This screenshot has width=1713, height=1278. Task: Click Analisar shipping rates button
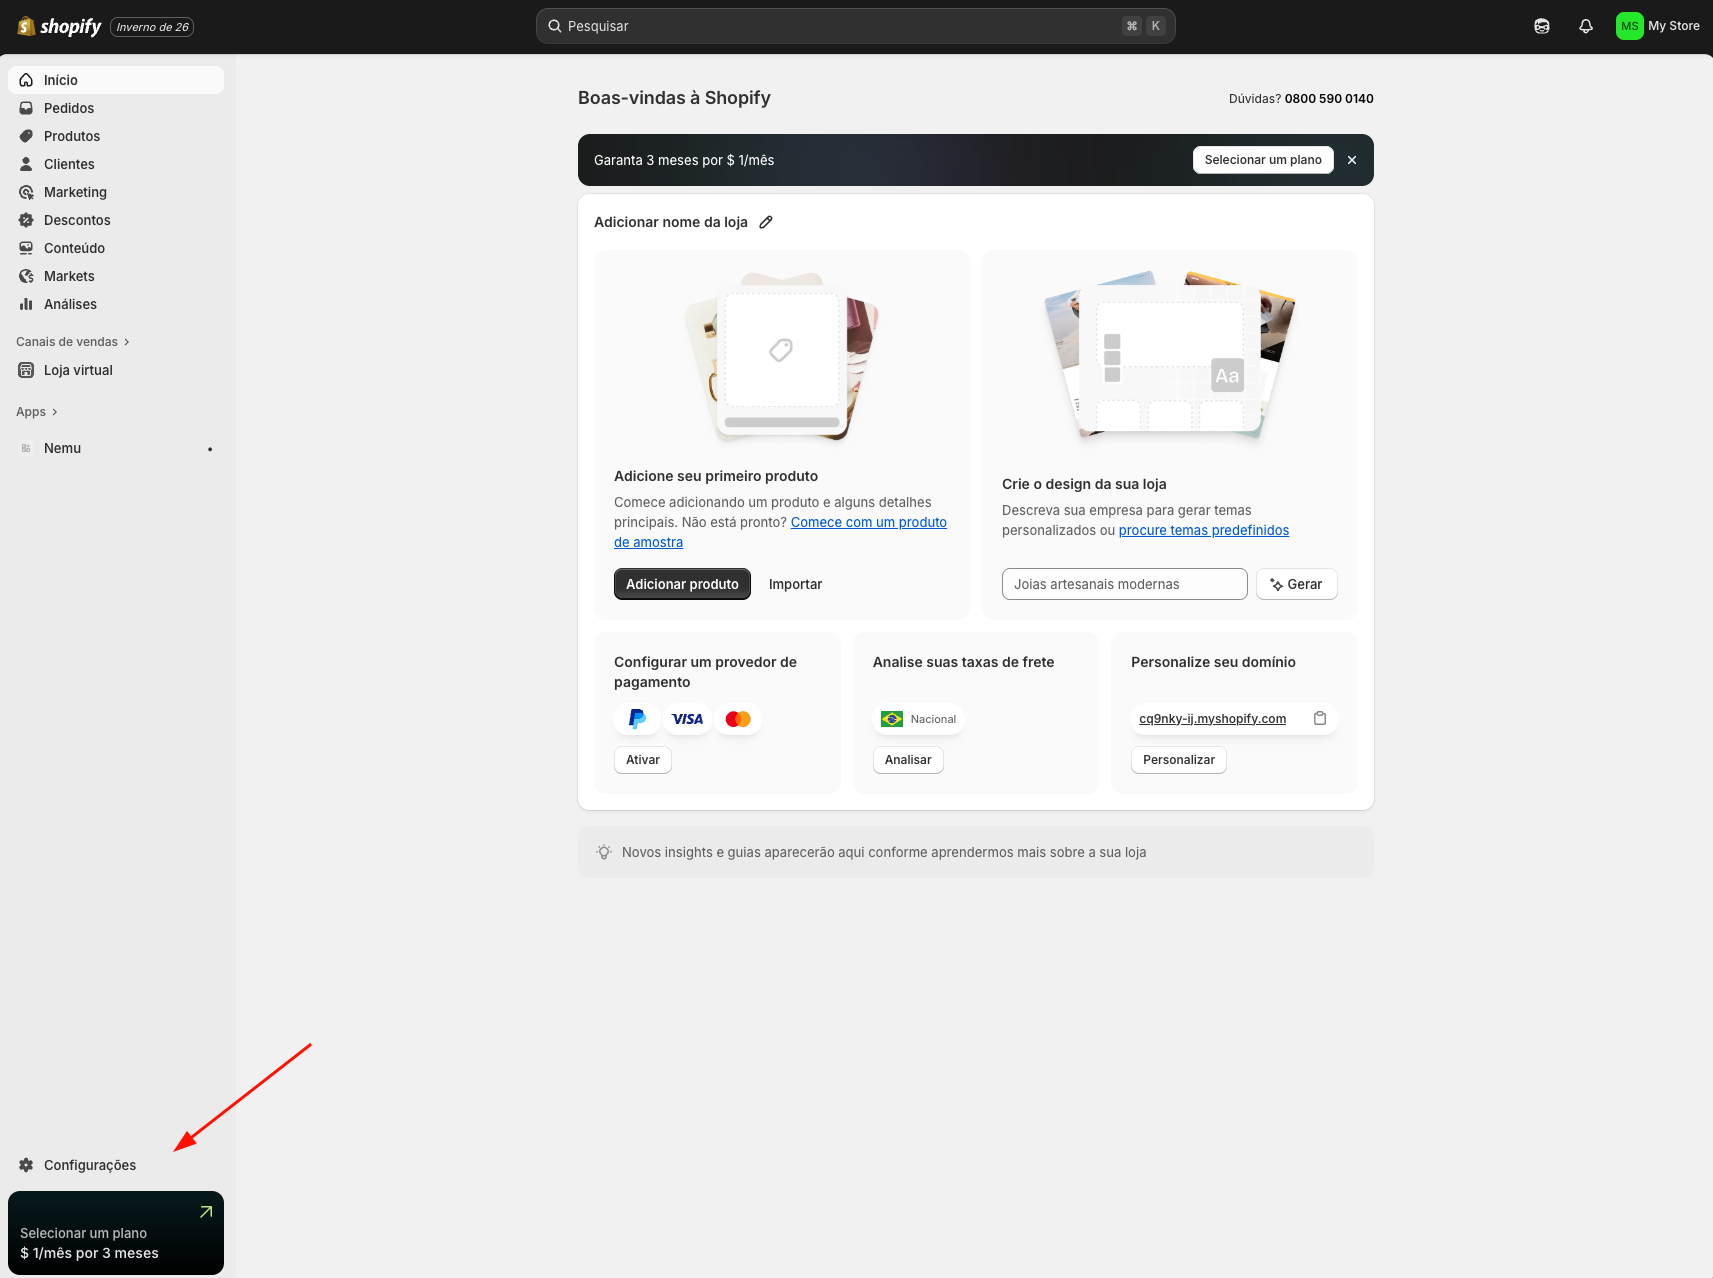coord(908,760)
